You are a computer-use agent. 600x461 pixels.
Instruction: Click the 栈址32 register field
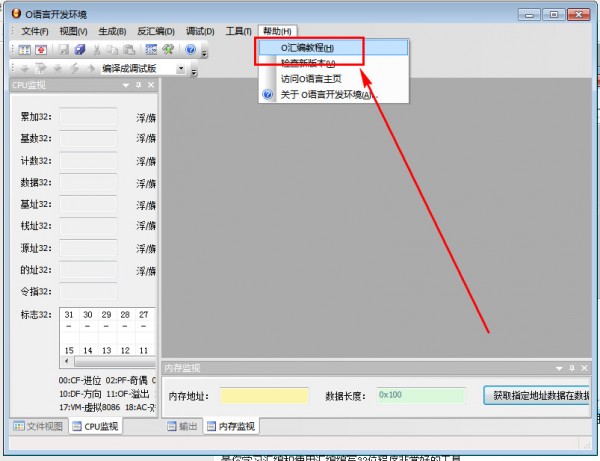[88, 226]
